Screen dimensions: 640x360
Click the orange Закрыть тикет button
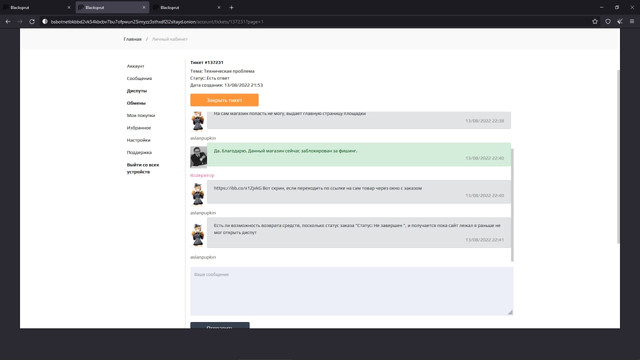coord(224,100)
